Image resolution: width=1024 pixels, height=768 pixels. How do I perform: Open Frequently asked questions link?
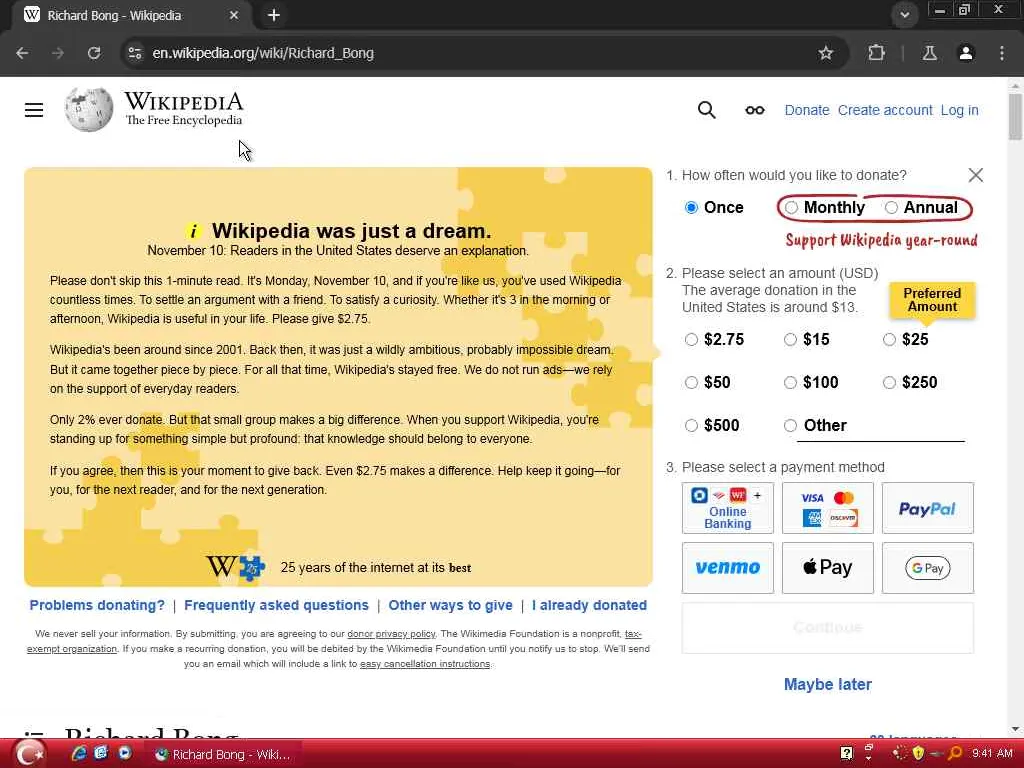click(x=276, y=605)
